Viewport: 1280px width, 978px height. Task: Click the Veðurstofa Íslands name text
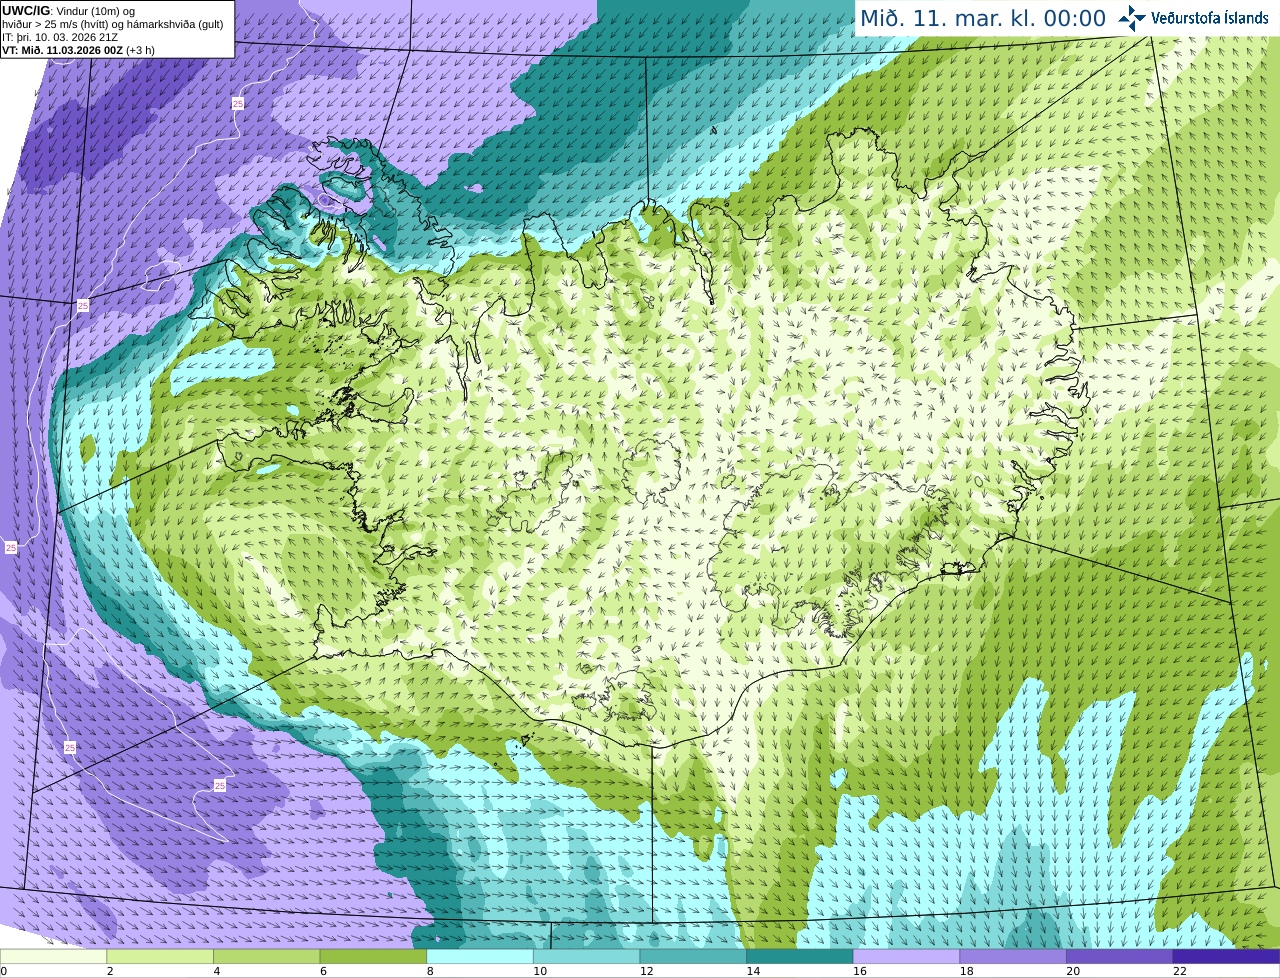(1210, 18)
